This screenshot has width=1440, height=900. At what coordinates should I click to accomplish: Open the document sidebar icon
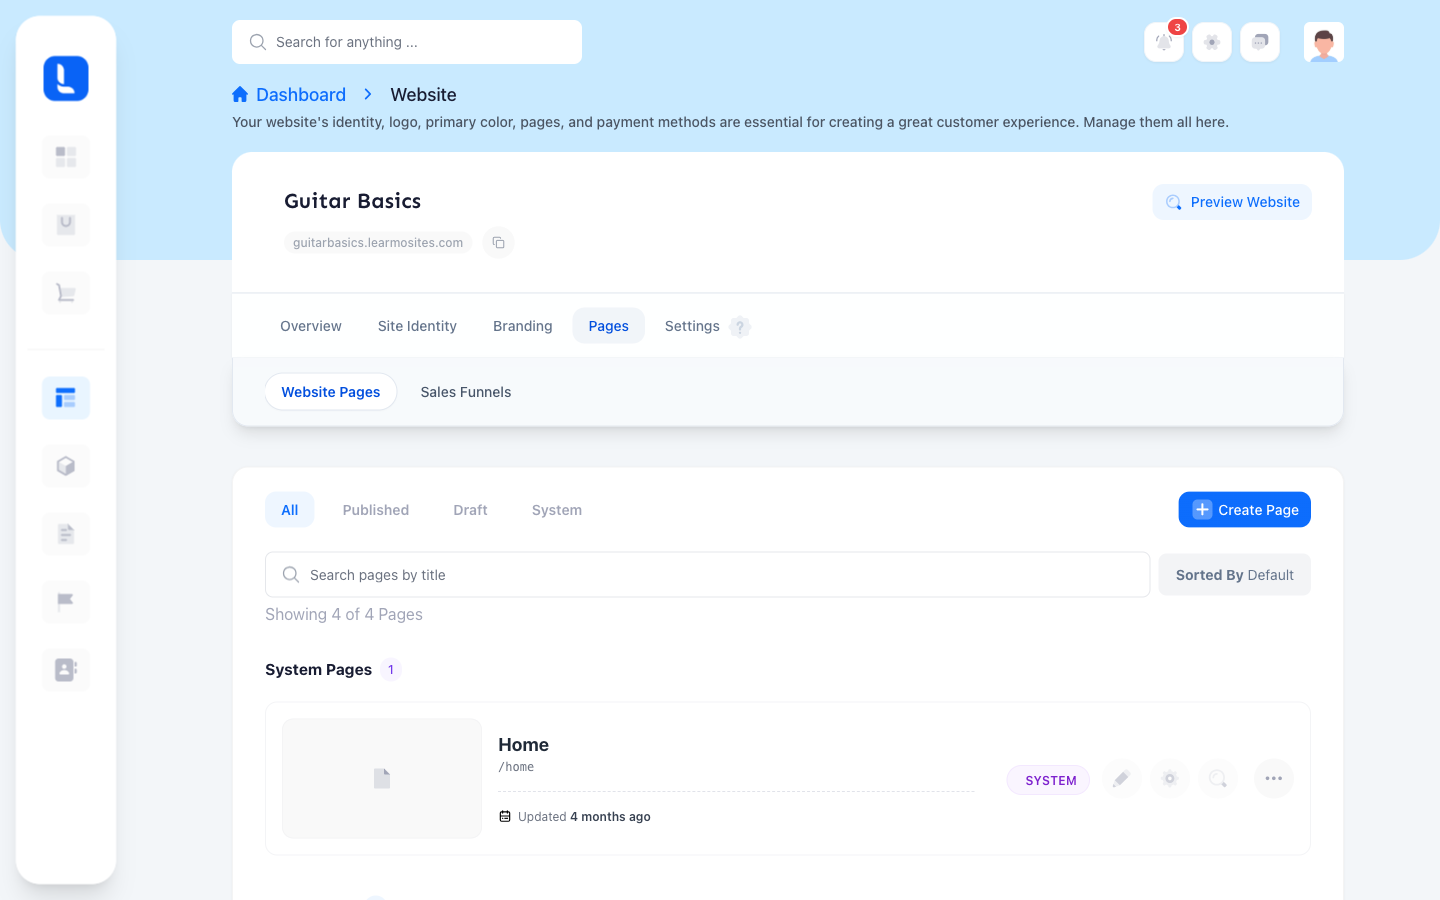[66, 534]
